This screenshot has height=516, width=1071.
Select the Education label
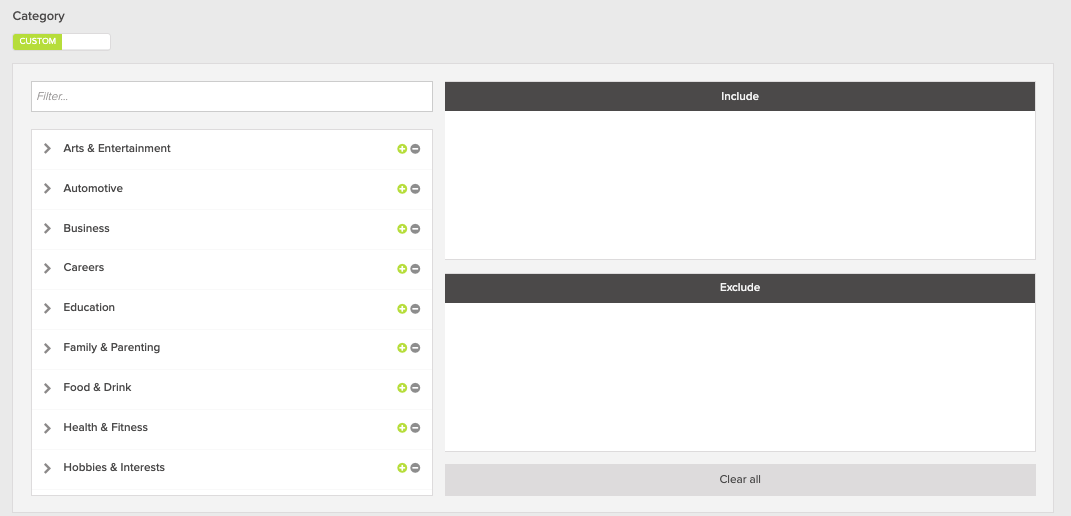click(89, 308)
